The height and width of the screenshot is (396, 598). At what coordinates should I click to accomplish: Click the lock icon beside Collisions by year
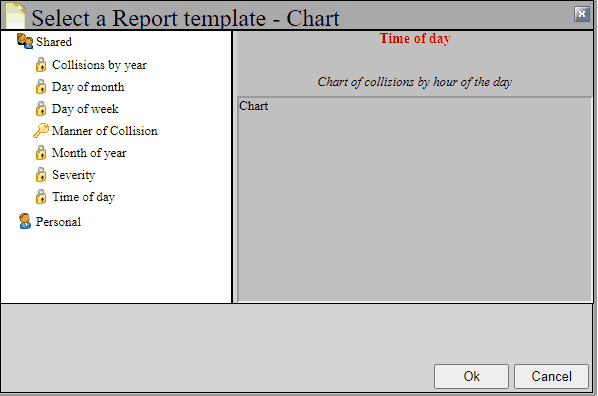(41, 64)
